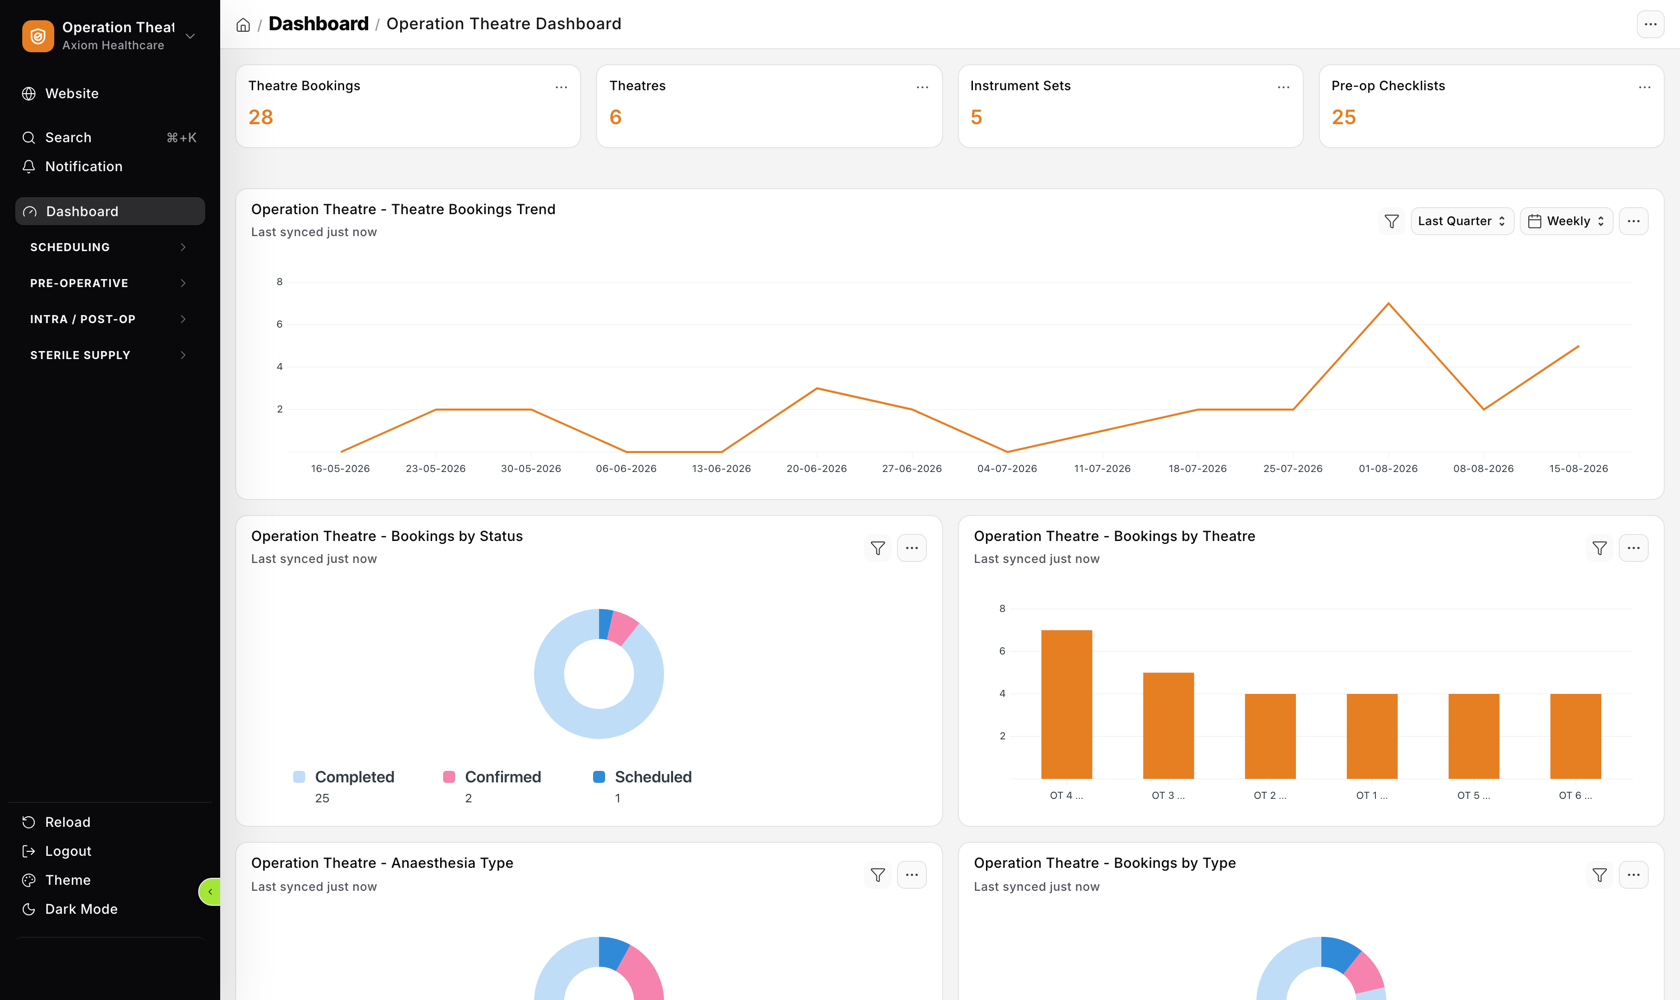
Task: Click the Dark Mode moon icon
Action: (29, 909)
